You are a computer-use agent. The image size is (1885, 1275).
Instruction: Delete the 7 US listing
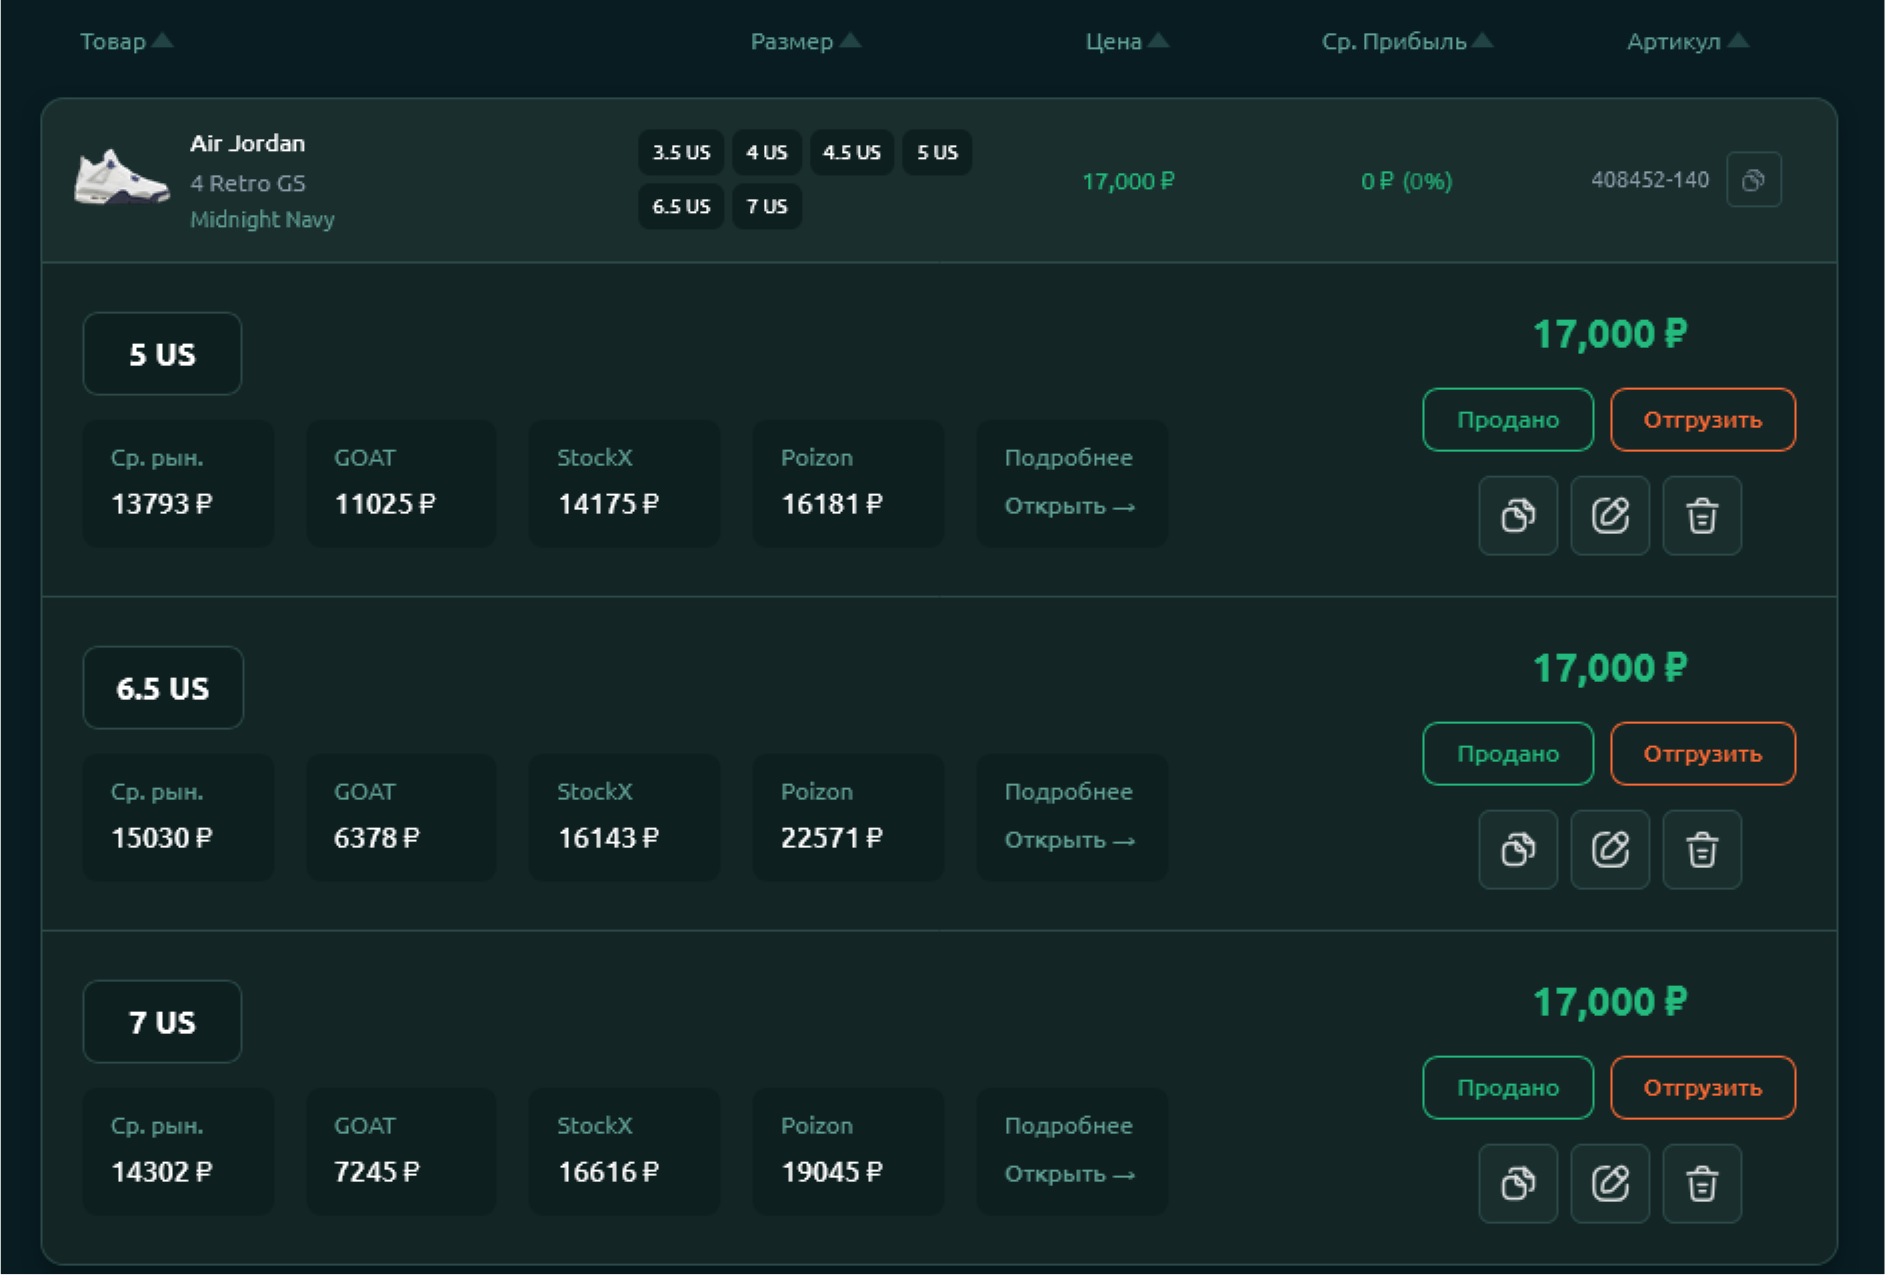pos(1702,1184)
